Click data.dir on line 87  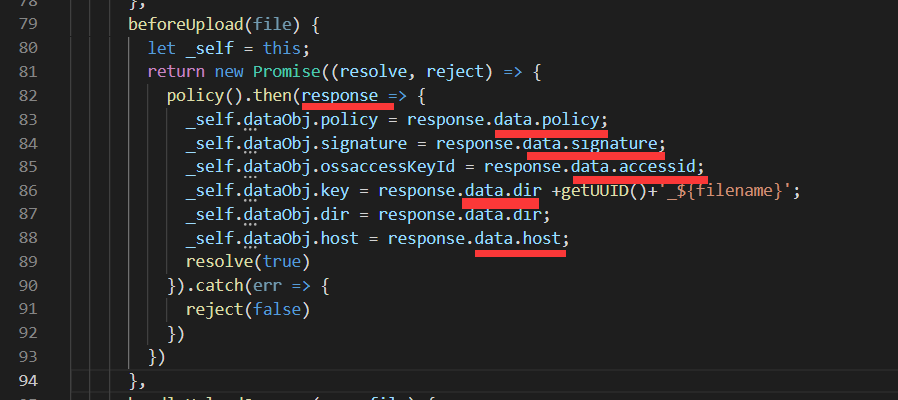pyautogui.click(x=503, y=214)
